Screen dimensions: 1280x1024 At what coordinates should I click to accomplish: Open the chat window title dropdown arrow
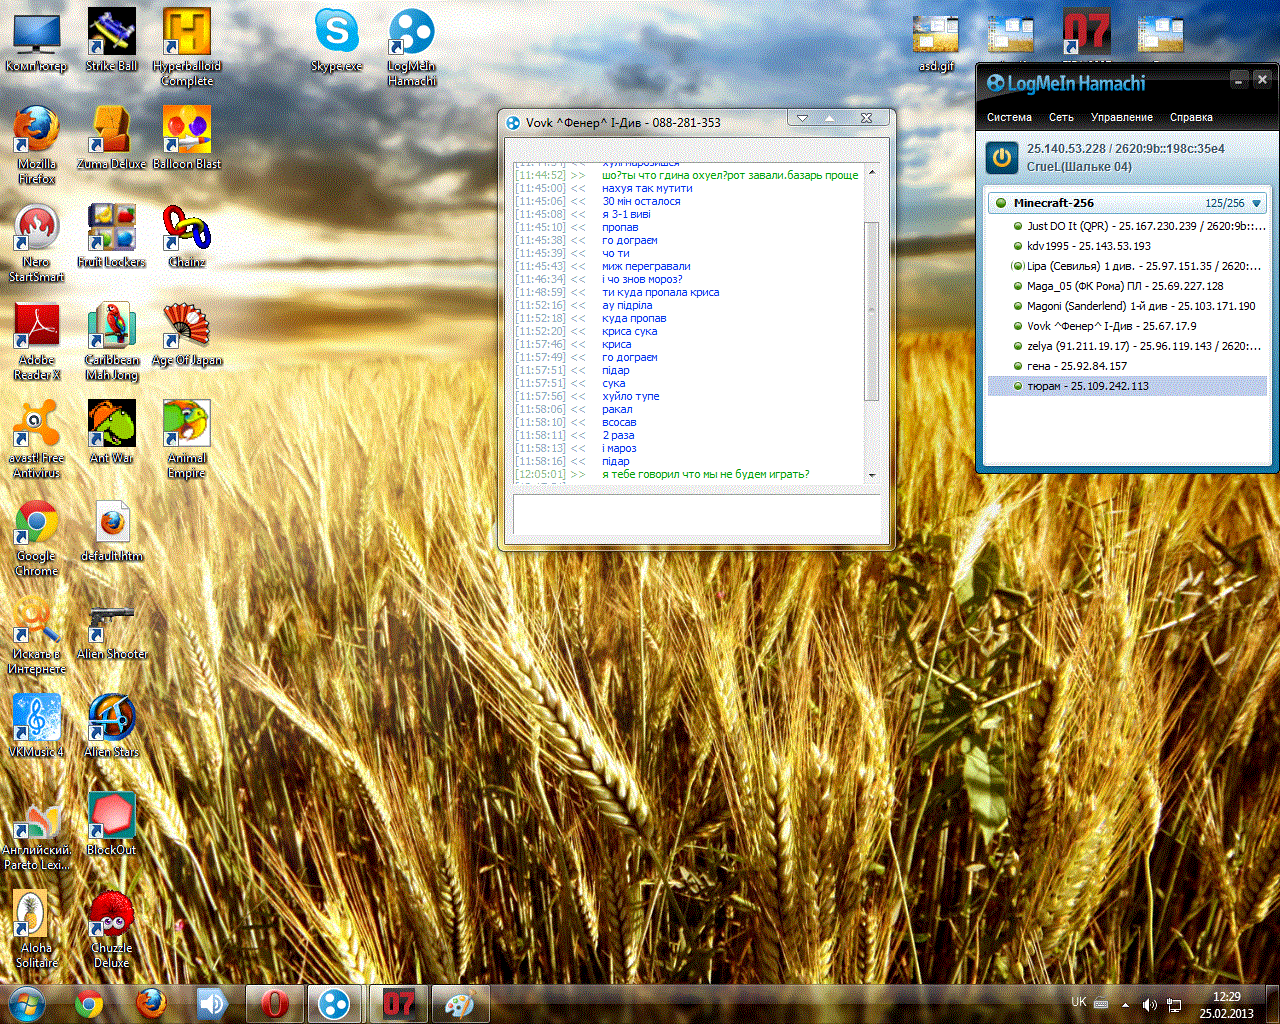801,118
